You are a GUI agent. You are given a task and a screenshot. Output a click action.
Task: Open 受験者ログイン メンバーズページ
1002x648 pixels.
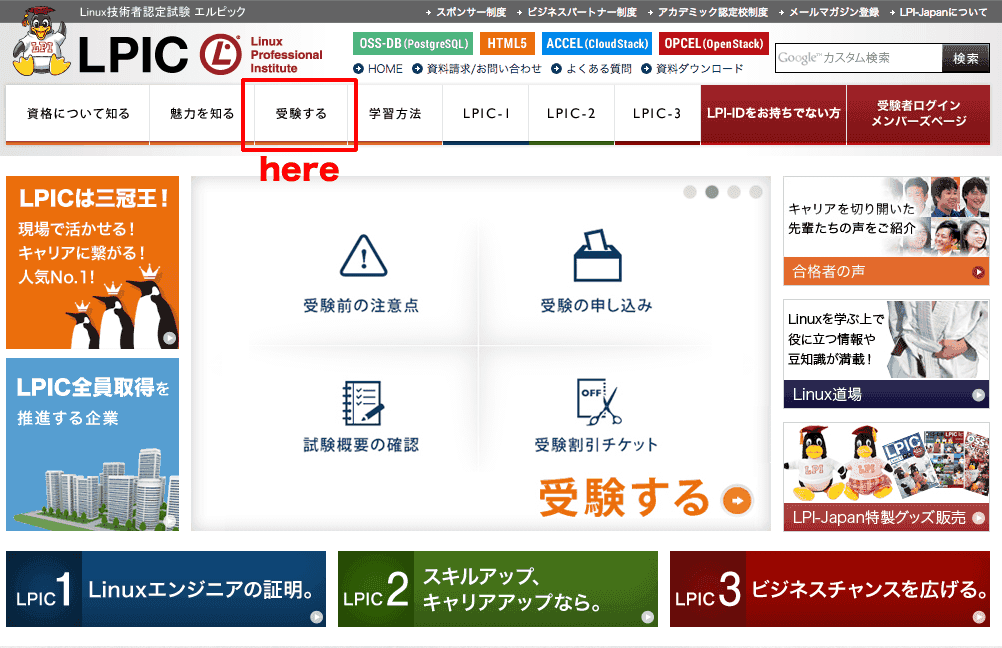[x=918, y=113]
